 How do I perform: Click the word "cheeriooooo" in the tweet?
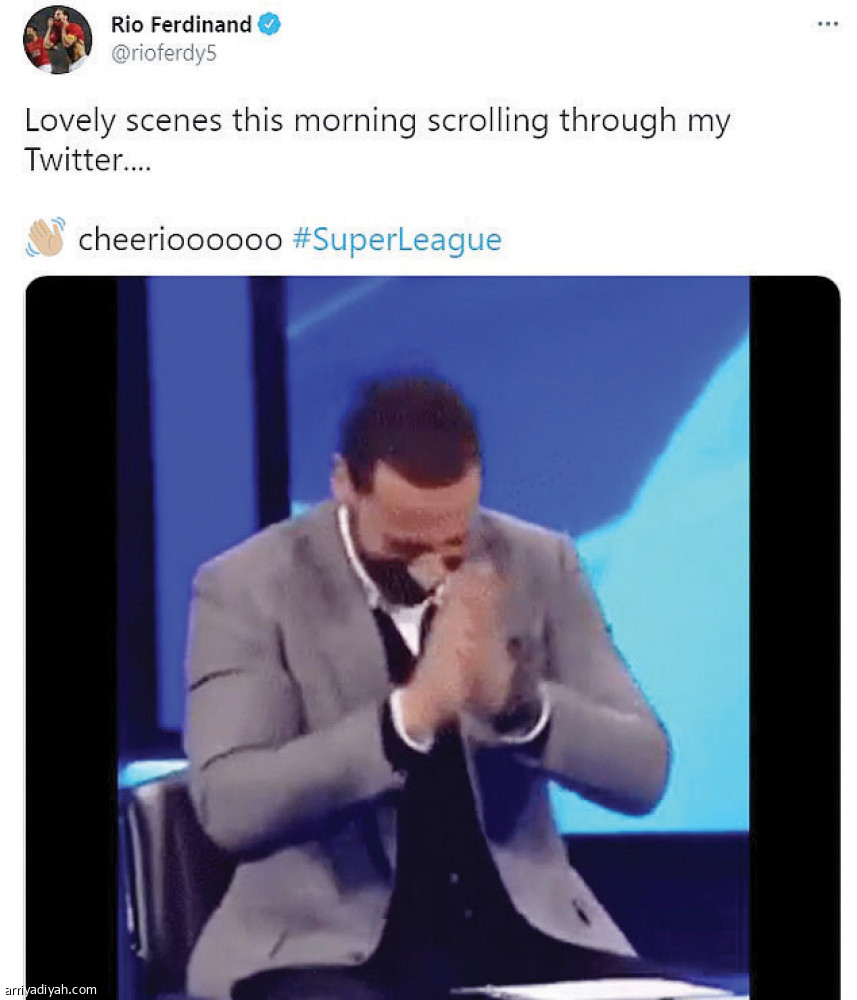[x=180, y=240]
